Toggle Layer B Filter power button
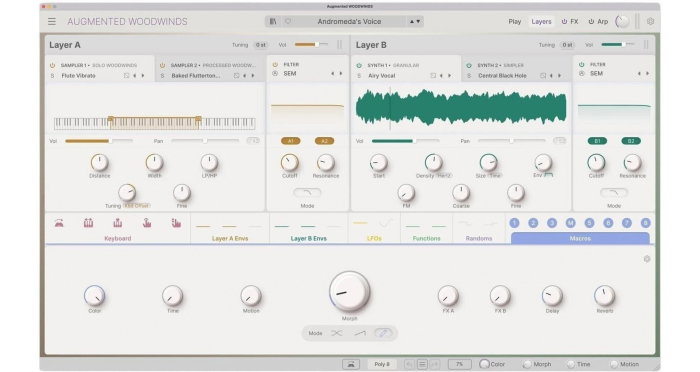 582,65
